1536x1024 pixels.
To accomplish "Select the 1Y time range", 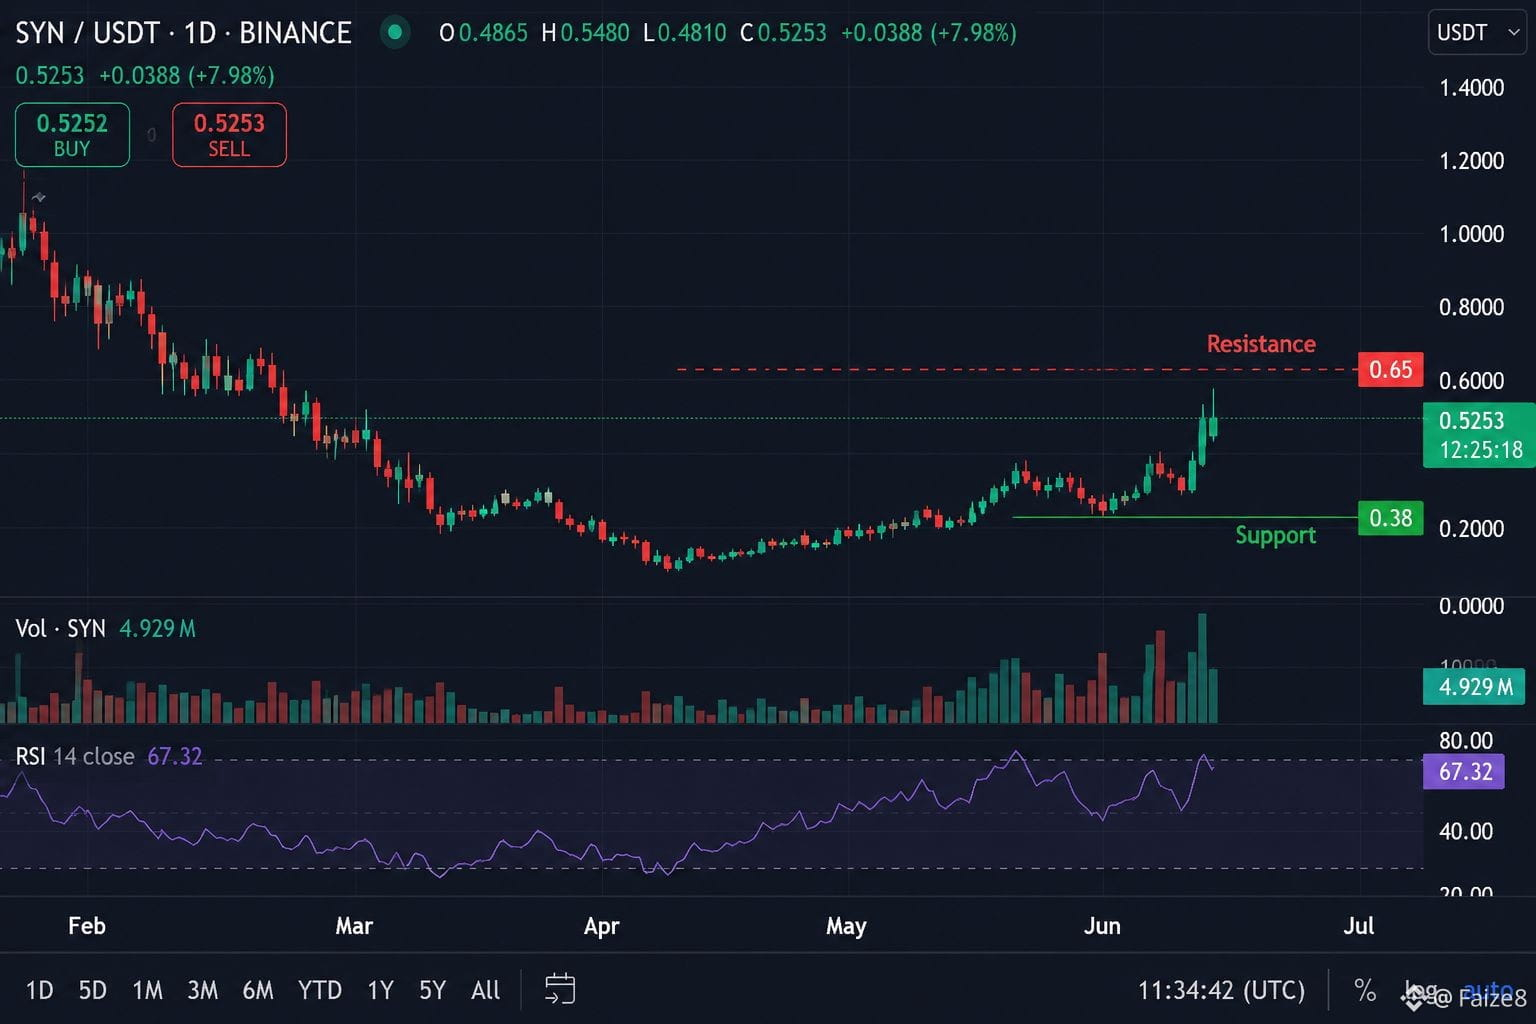I will pos(380,990).
